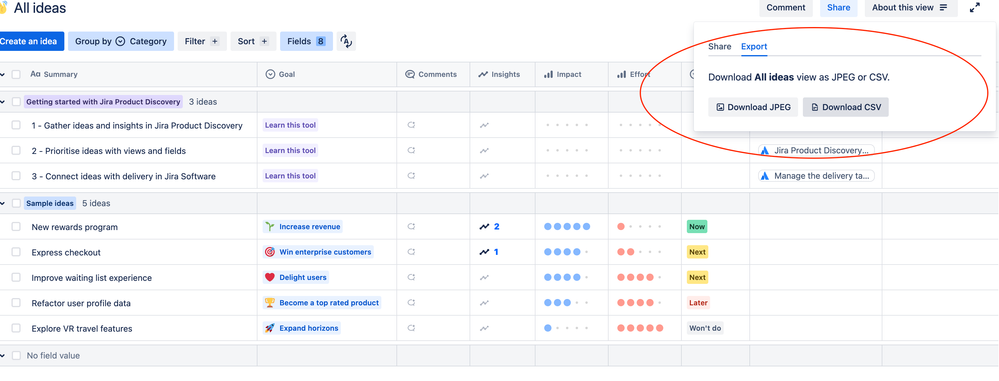Open the fullscreen expand icon
999x381 pixels.
975,8
